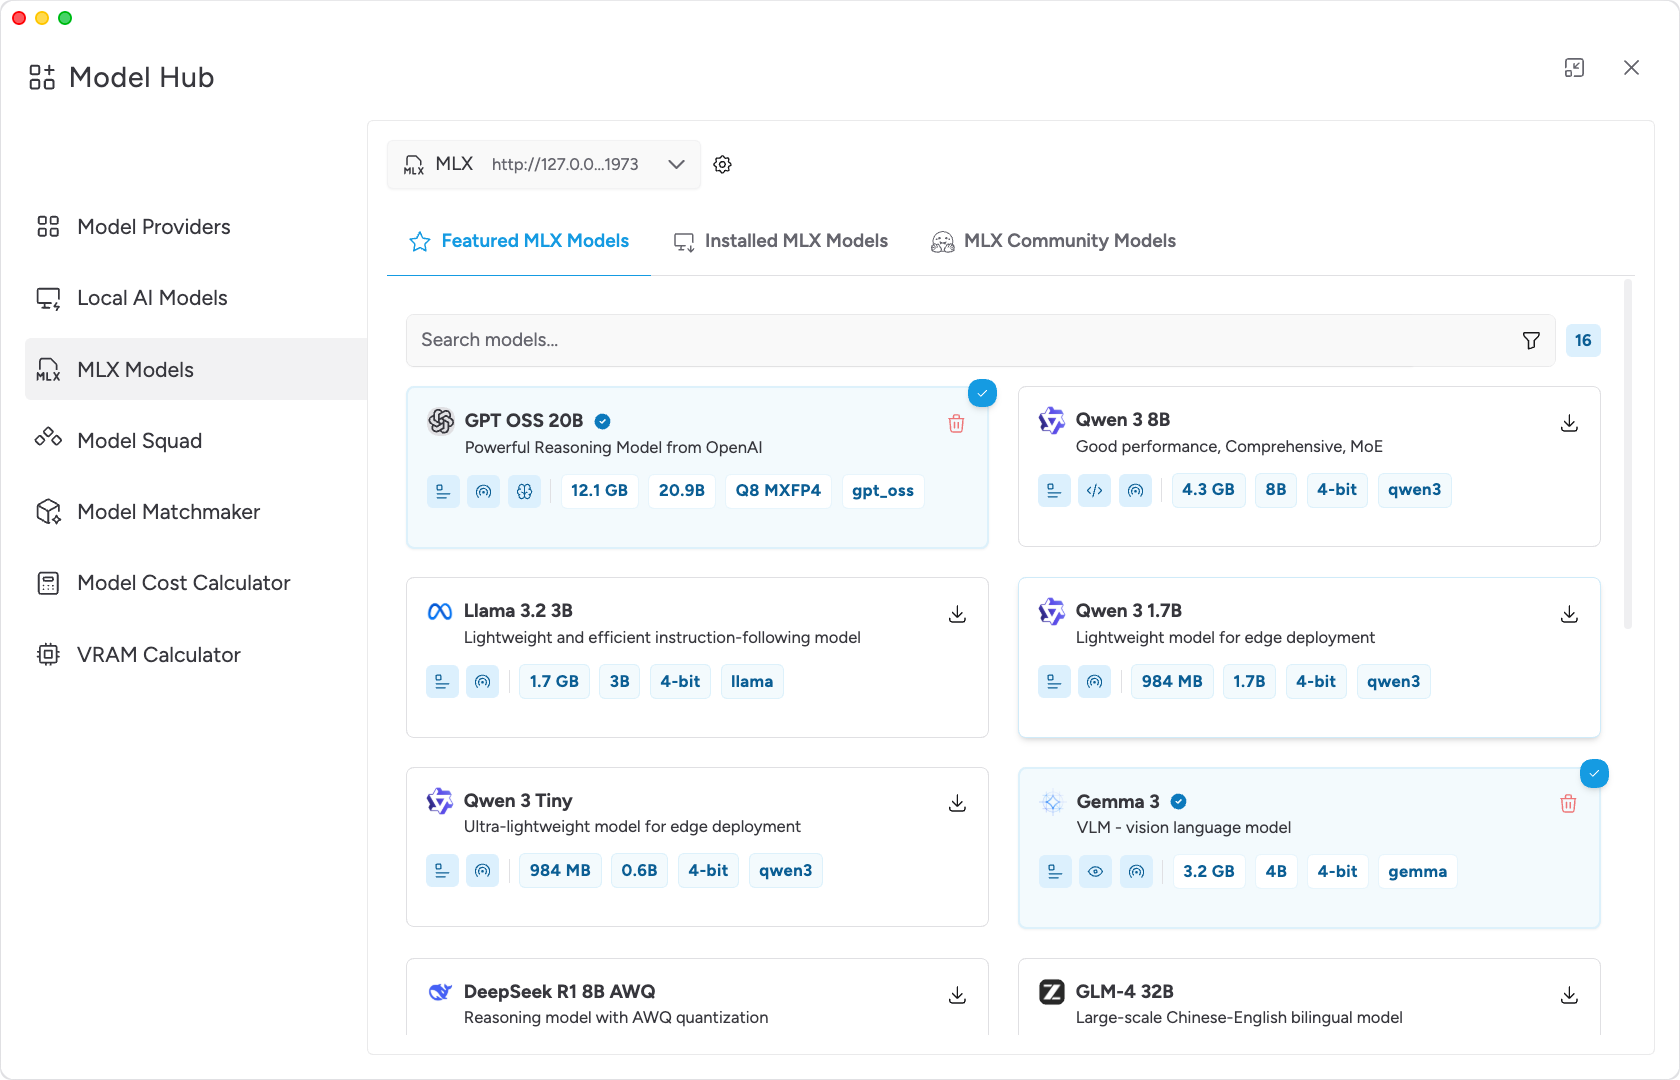
Task: Download the GLM-4 32B model
Action: (x=1569, y=995)
